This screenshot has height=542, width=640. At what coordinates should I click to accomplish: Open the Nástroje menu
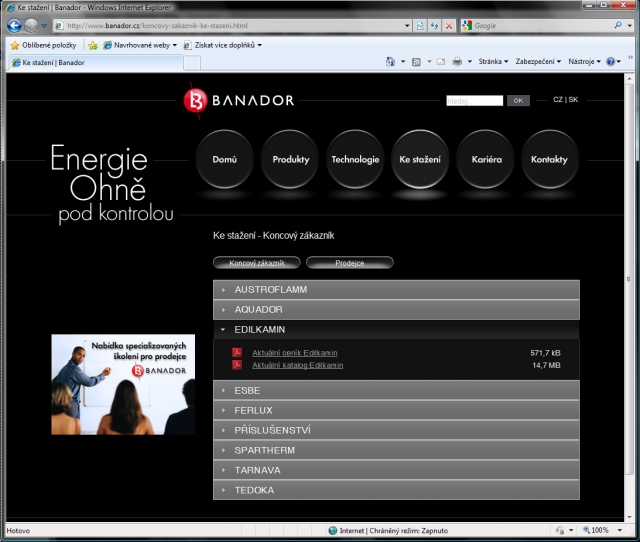(584, 62)
